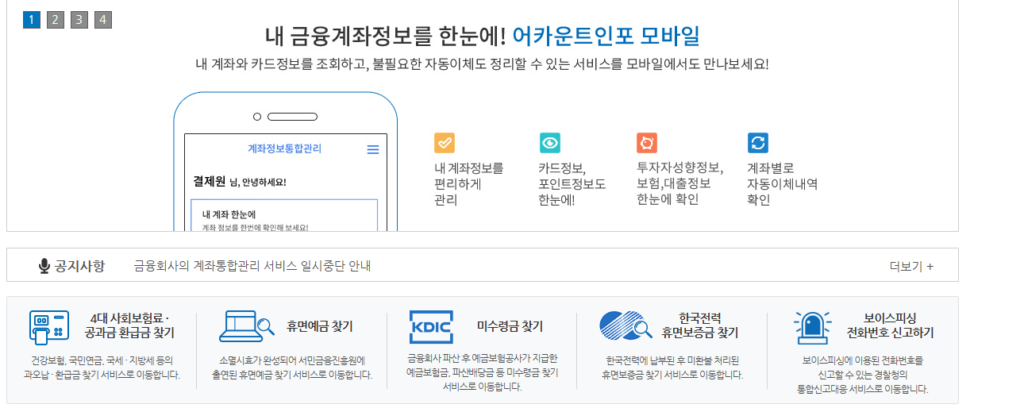Go to banner slide 4

click(103, 20)
